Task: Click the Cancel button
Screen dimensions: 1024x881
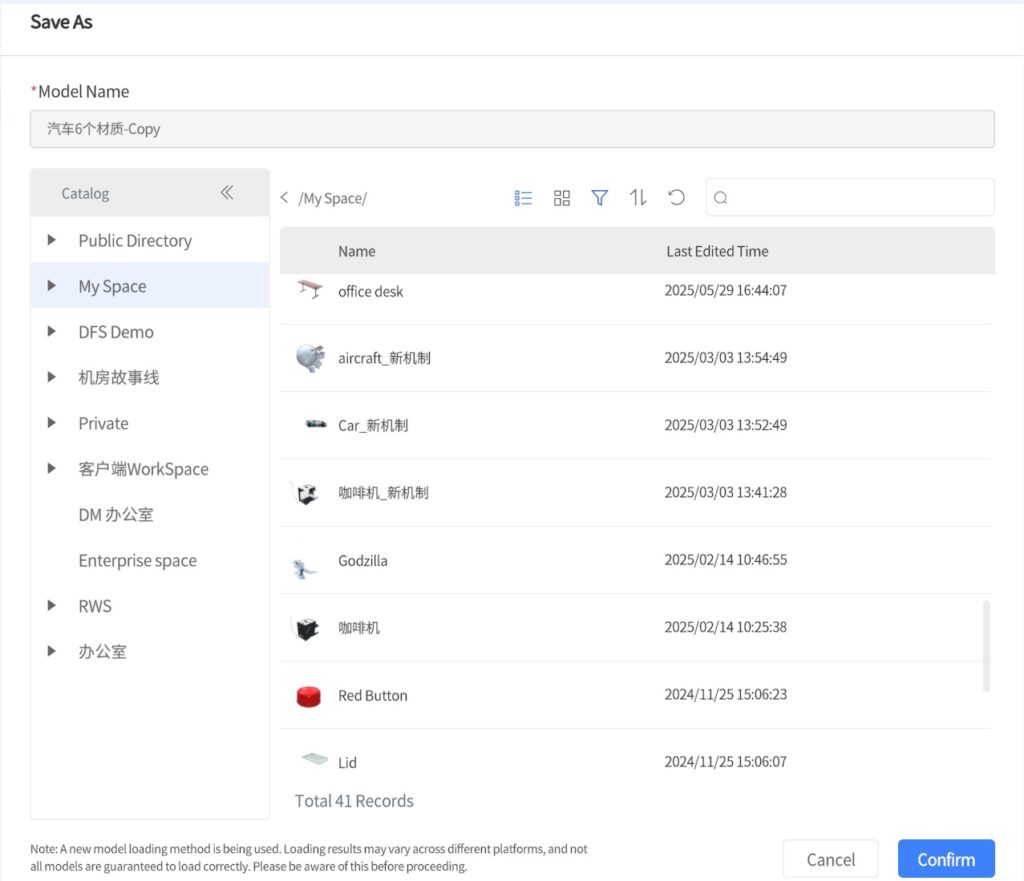Action: [x=830, y=858]
